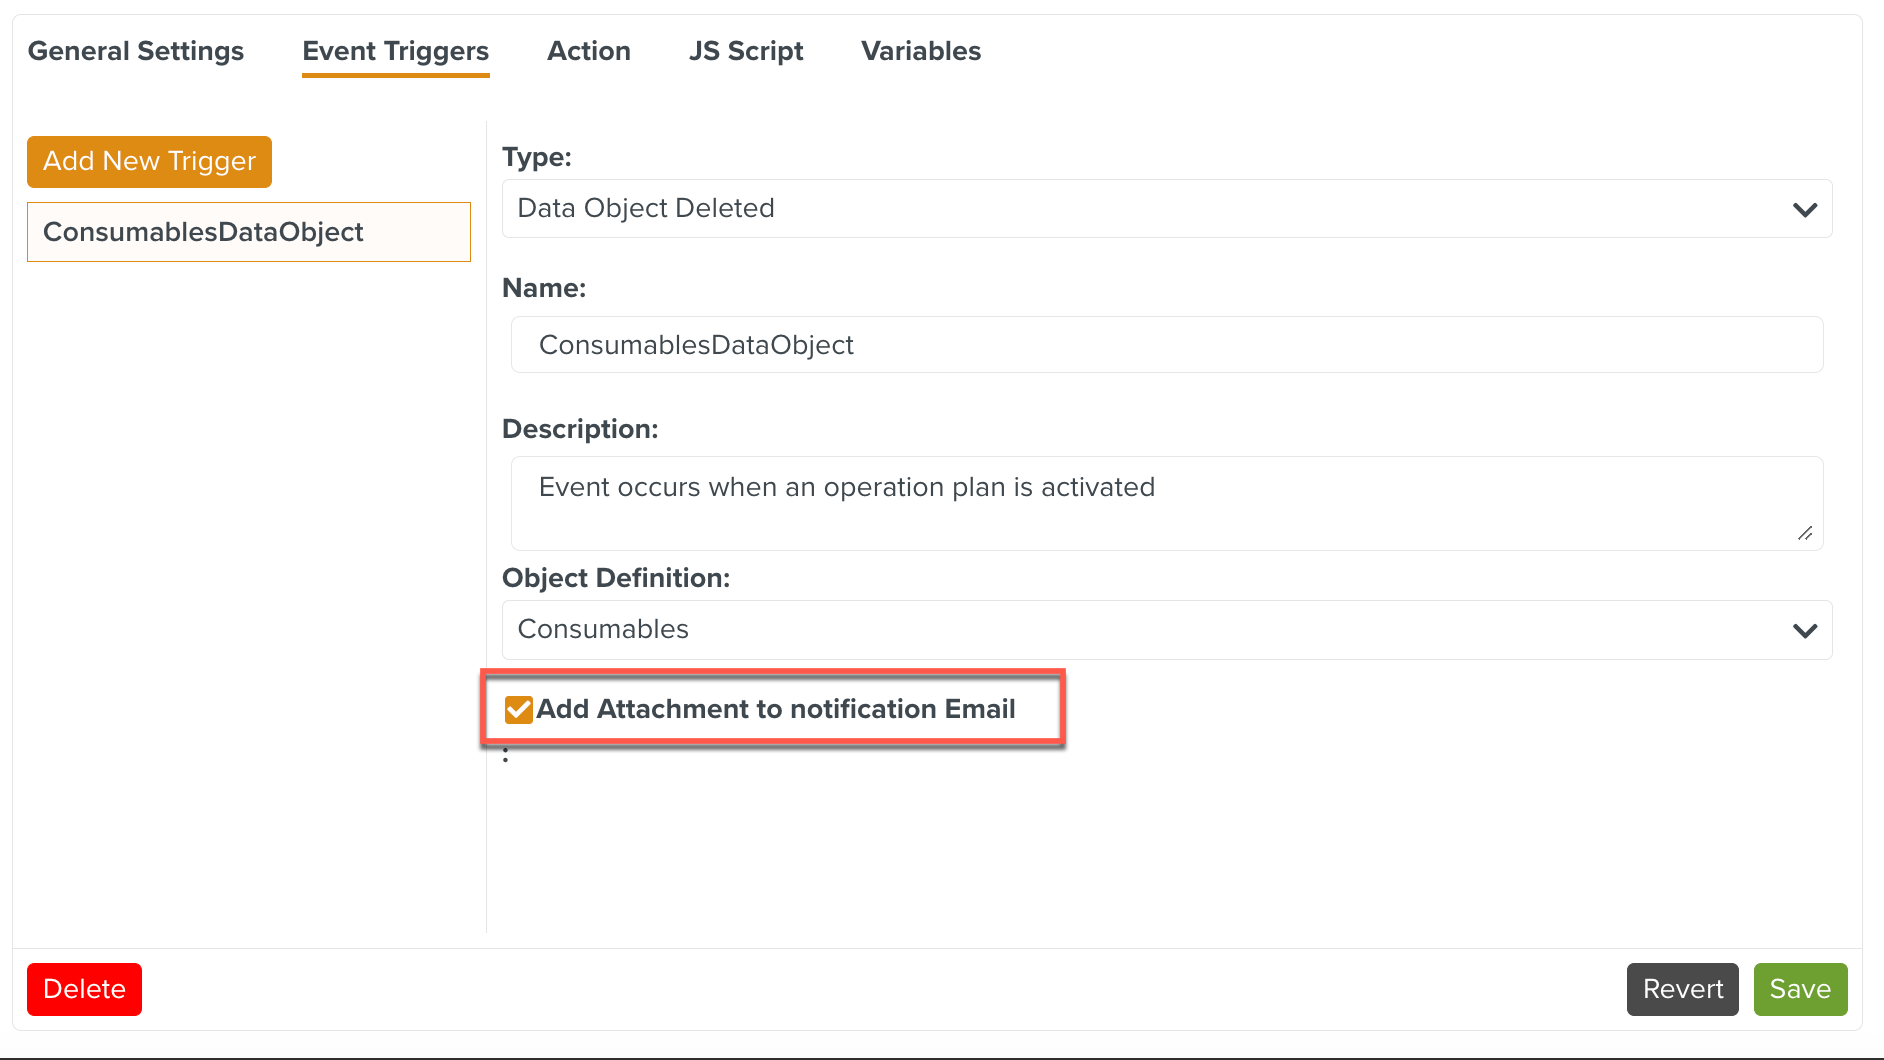This screenshot has height=1060, width=1884.
Task: Click the Object Definition chevron icon
Action: [x=1804, y=631]
